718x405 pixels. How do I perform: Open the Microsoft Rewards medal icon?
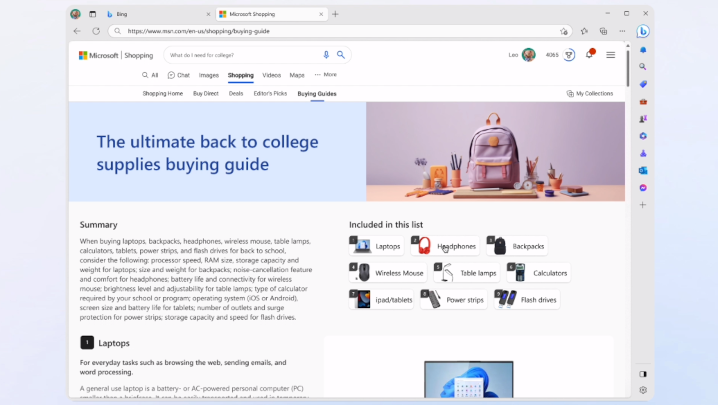click(569, 55)
